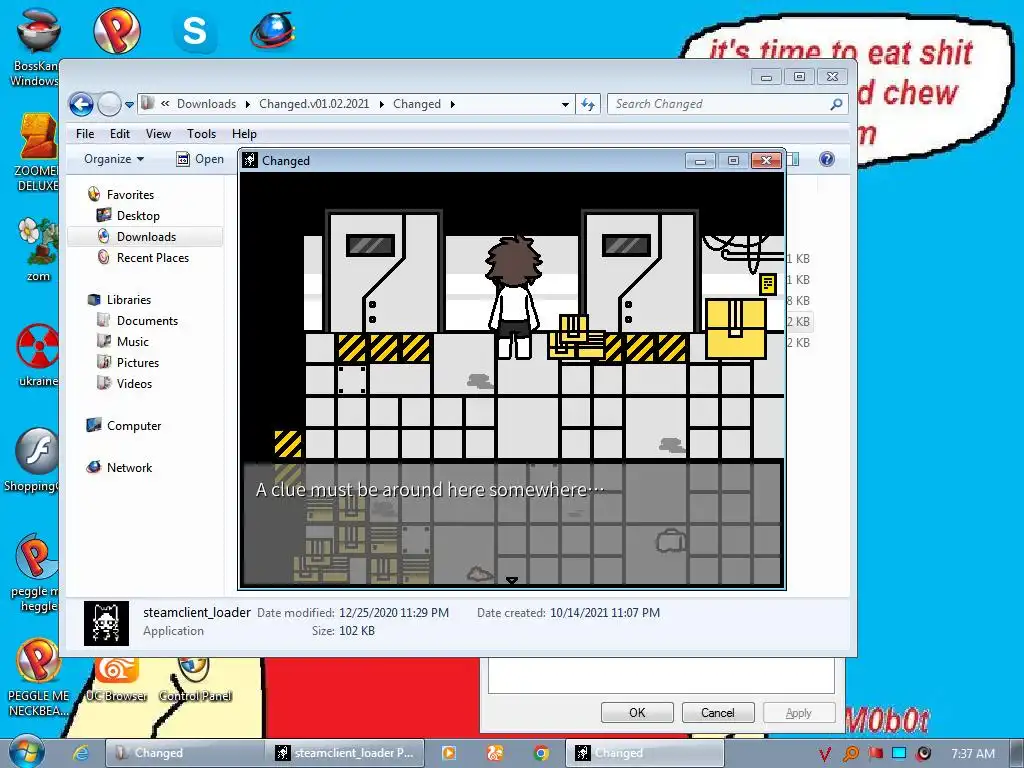Select Music library
The height and width of the screenshot is (768, 1024).
point(133,342)
